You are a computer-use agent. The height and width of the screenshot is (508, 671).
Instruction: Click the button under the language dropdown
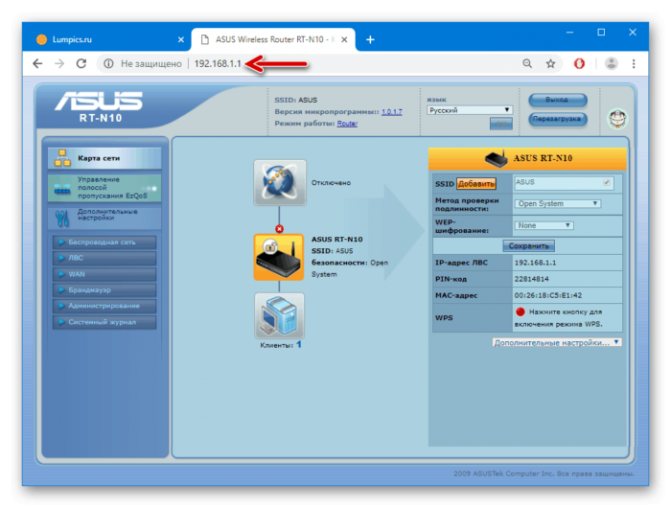pos(501,124)
